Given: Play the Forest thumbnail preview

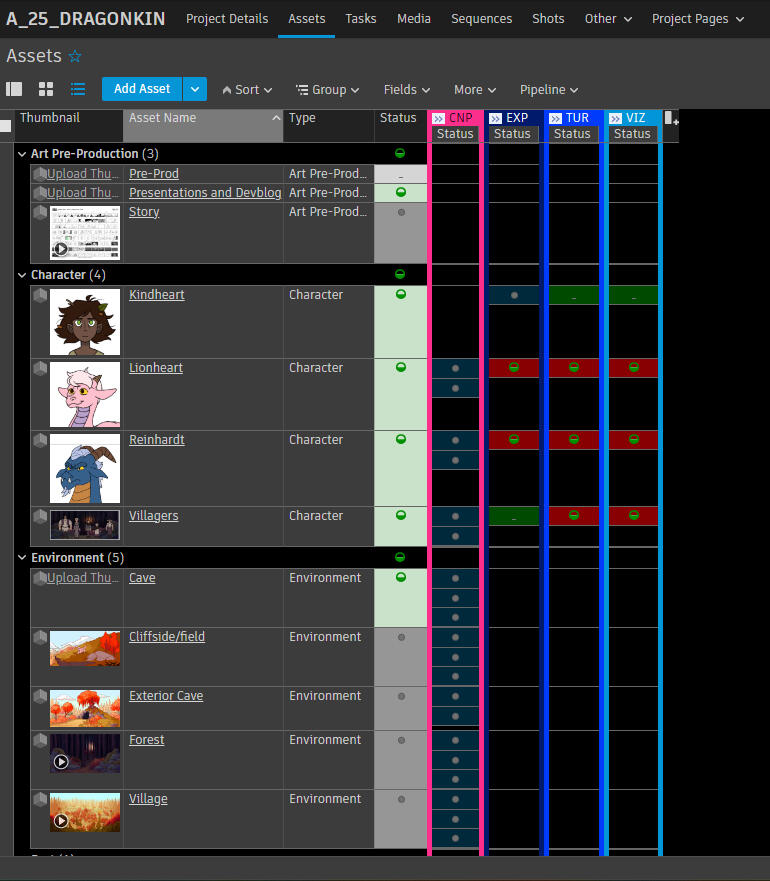Looking at the screenshot, I should 61,762.
